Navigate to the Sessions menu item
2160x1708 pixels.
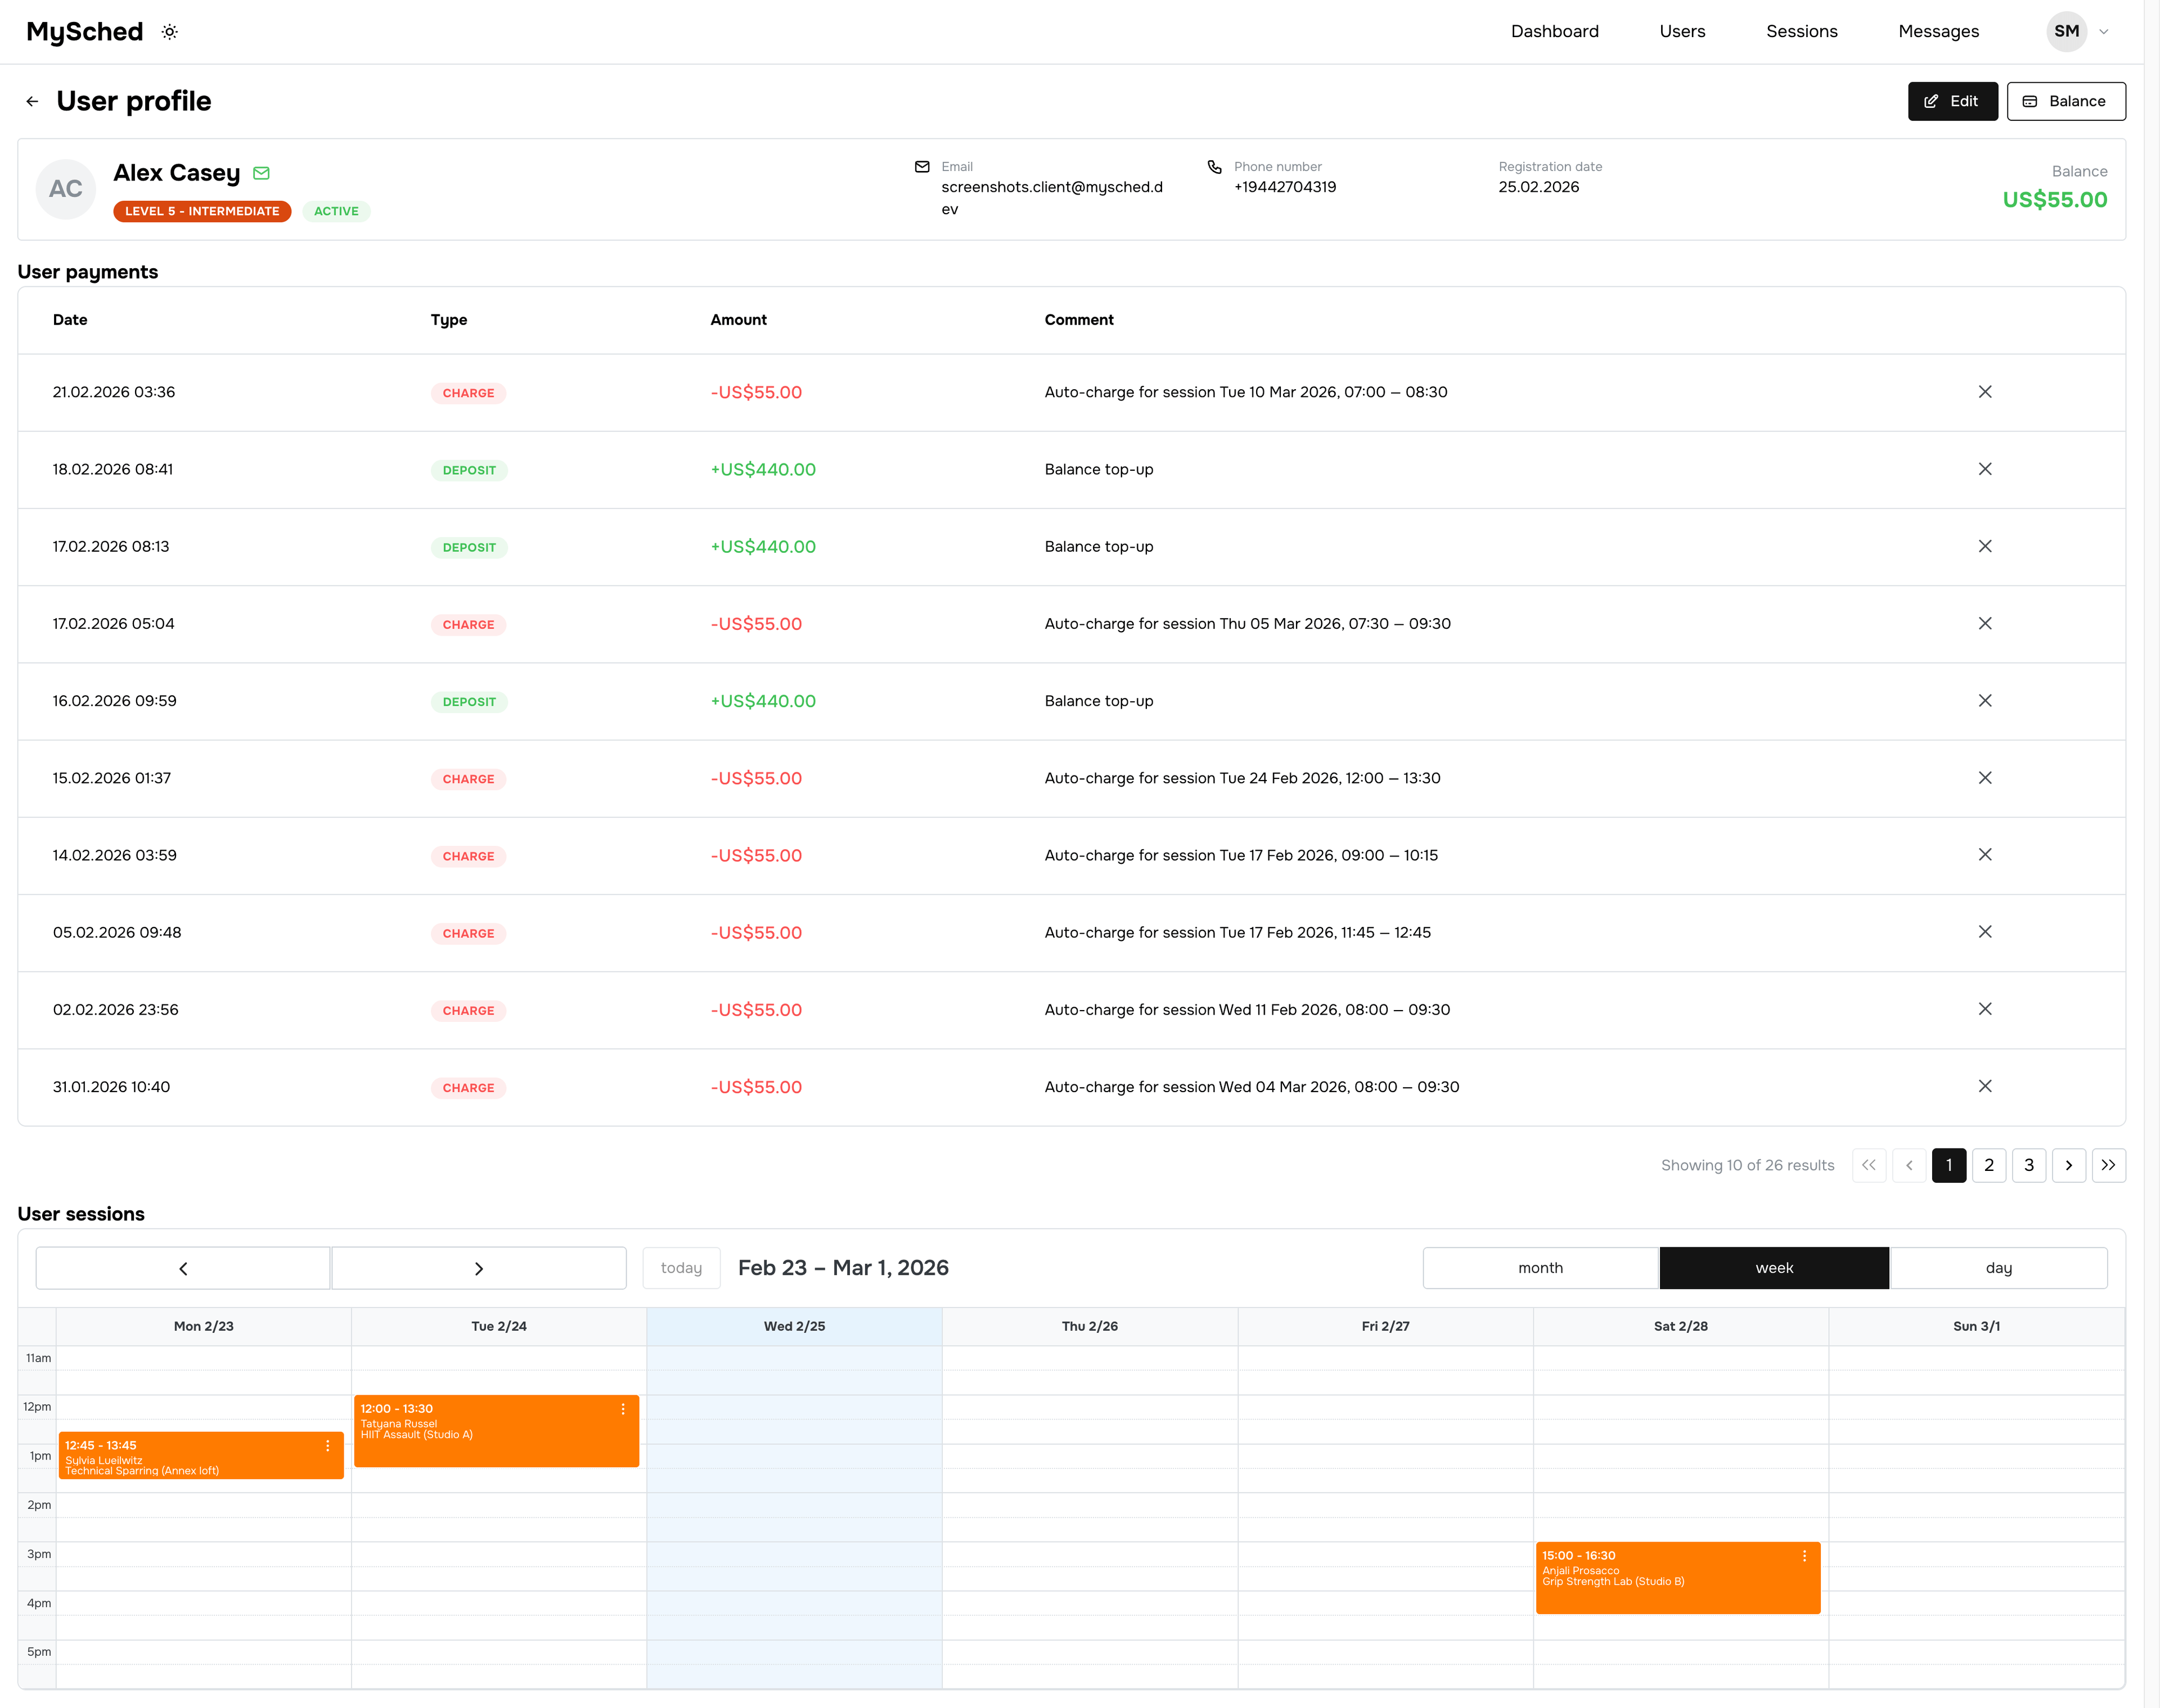[x=1801, y=31]
